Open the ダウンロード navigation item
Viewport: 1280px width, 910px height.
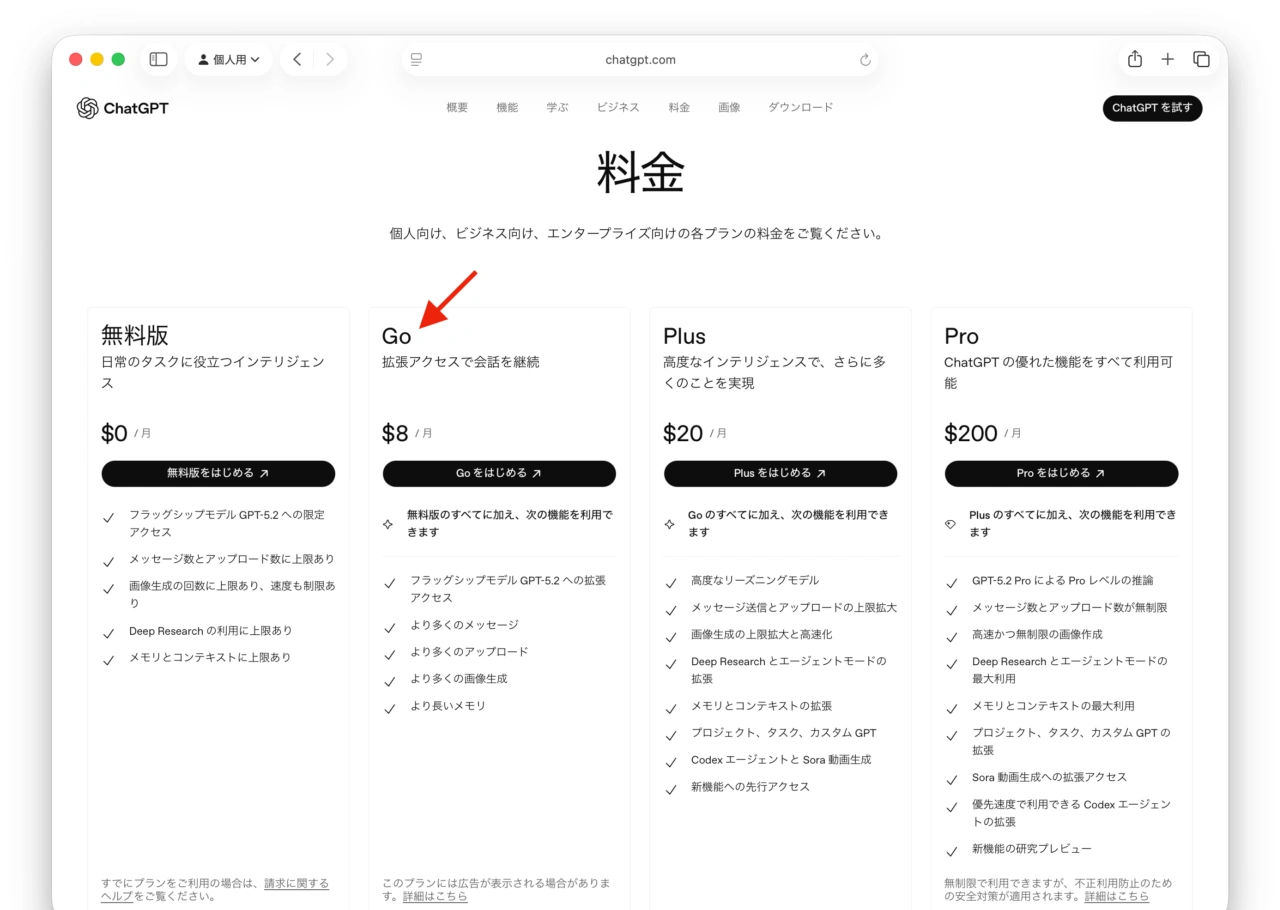(800, 108)
